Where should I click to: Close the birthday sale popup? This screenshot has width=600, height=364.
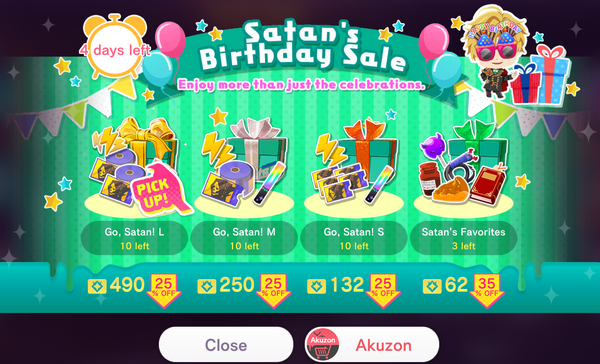coord(226,345)
